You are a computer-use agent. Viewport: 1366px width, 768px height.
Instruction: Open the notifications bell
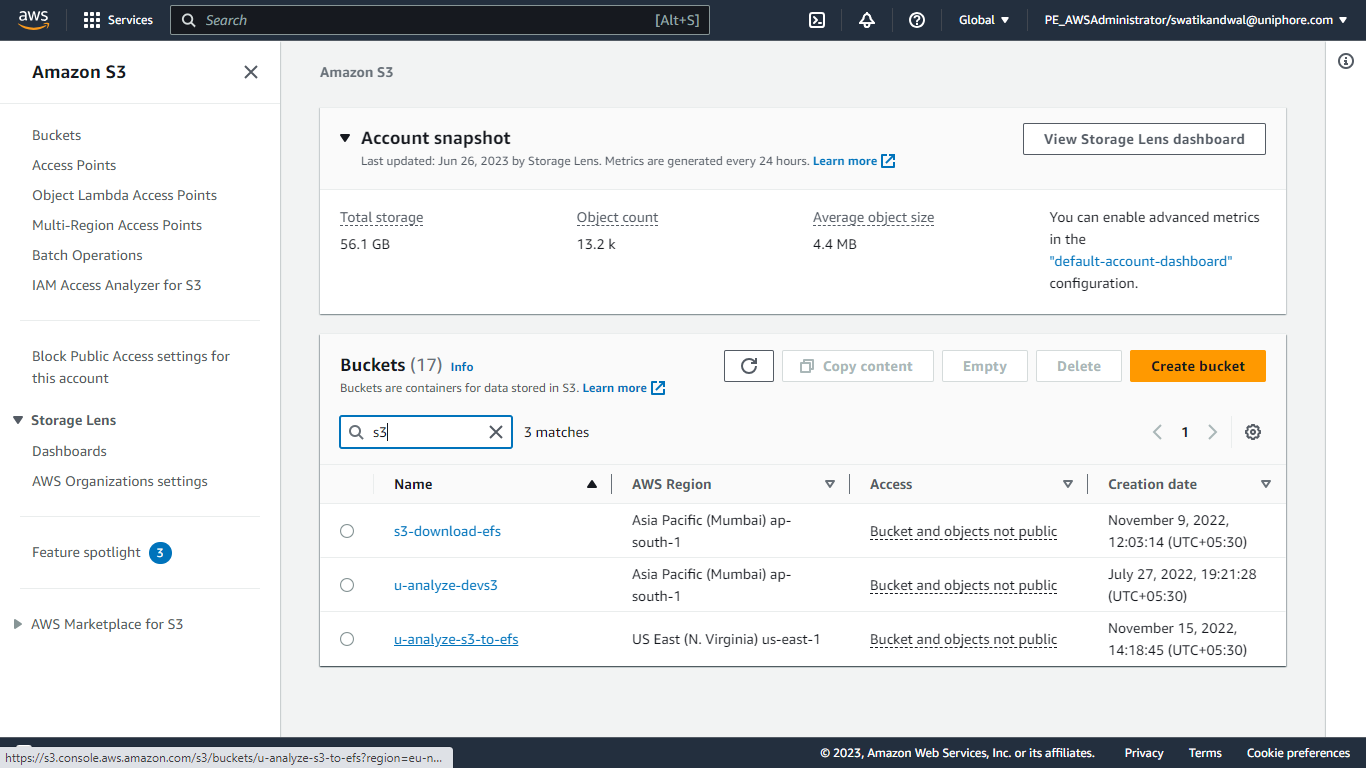pyautogui.click(x=867, y=20)
